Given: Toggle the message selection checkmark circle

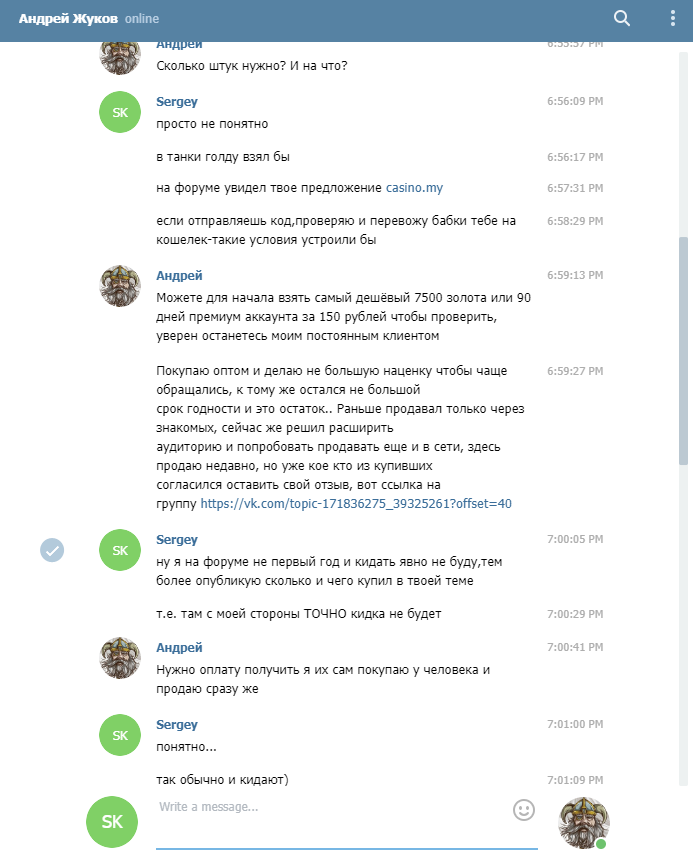Looking at the screenshot, I should (52, 550).
